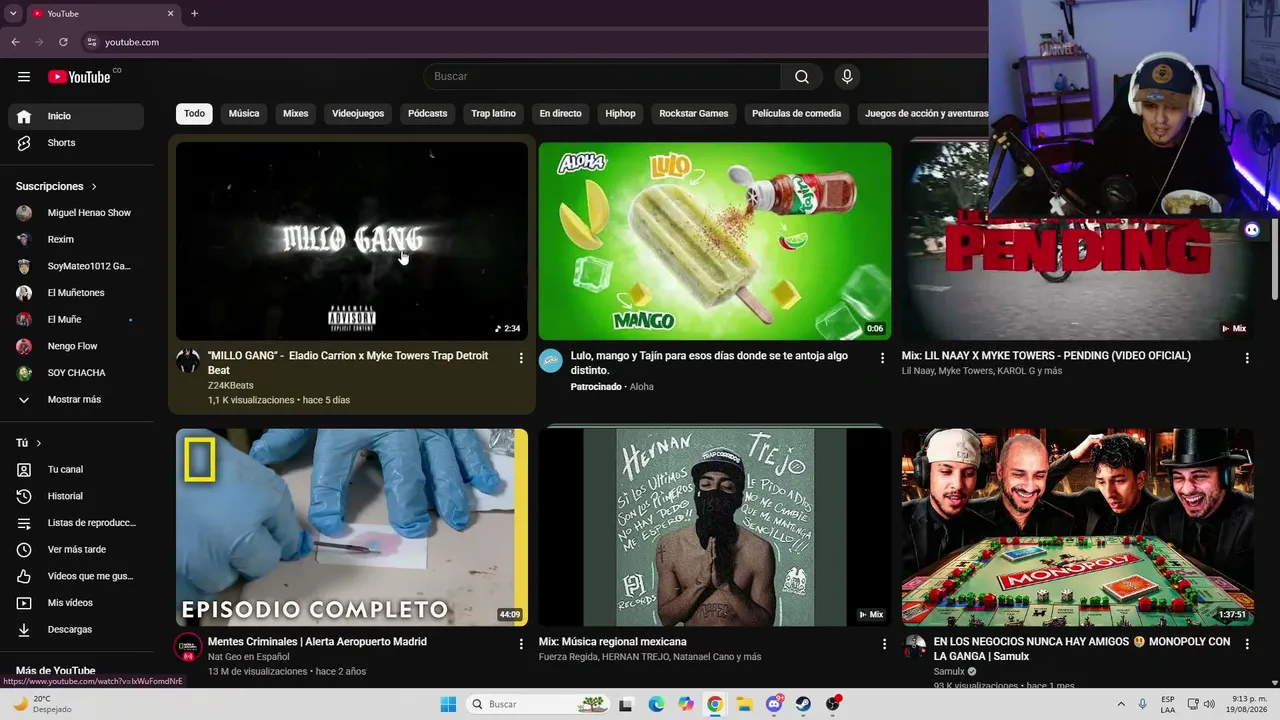Viewport: 1280px width, 720px height.
Task: Close the YouTube browser tab
Action: 170,13
